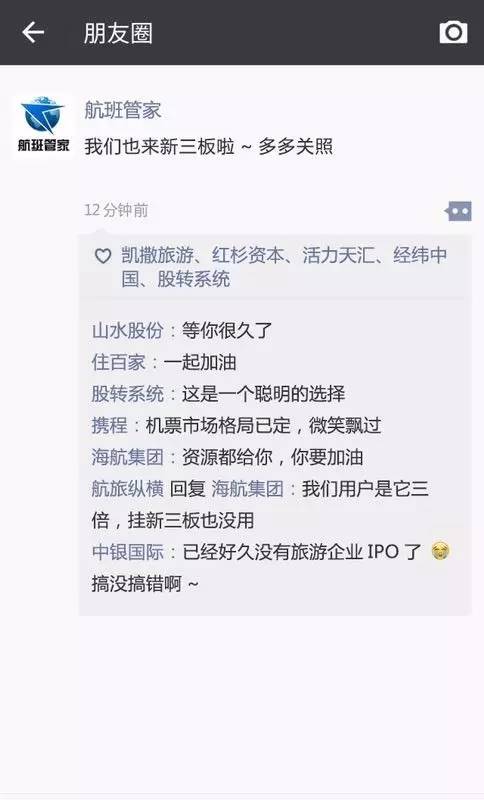Select commenter 航旅纵横
484x800 pixels.
128,488
